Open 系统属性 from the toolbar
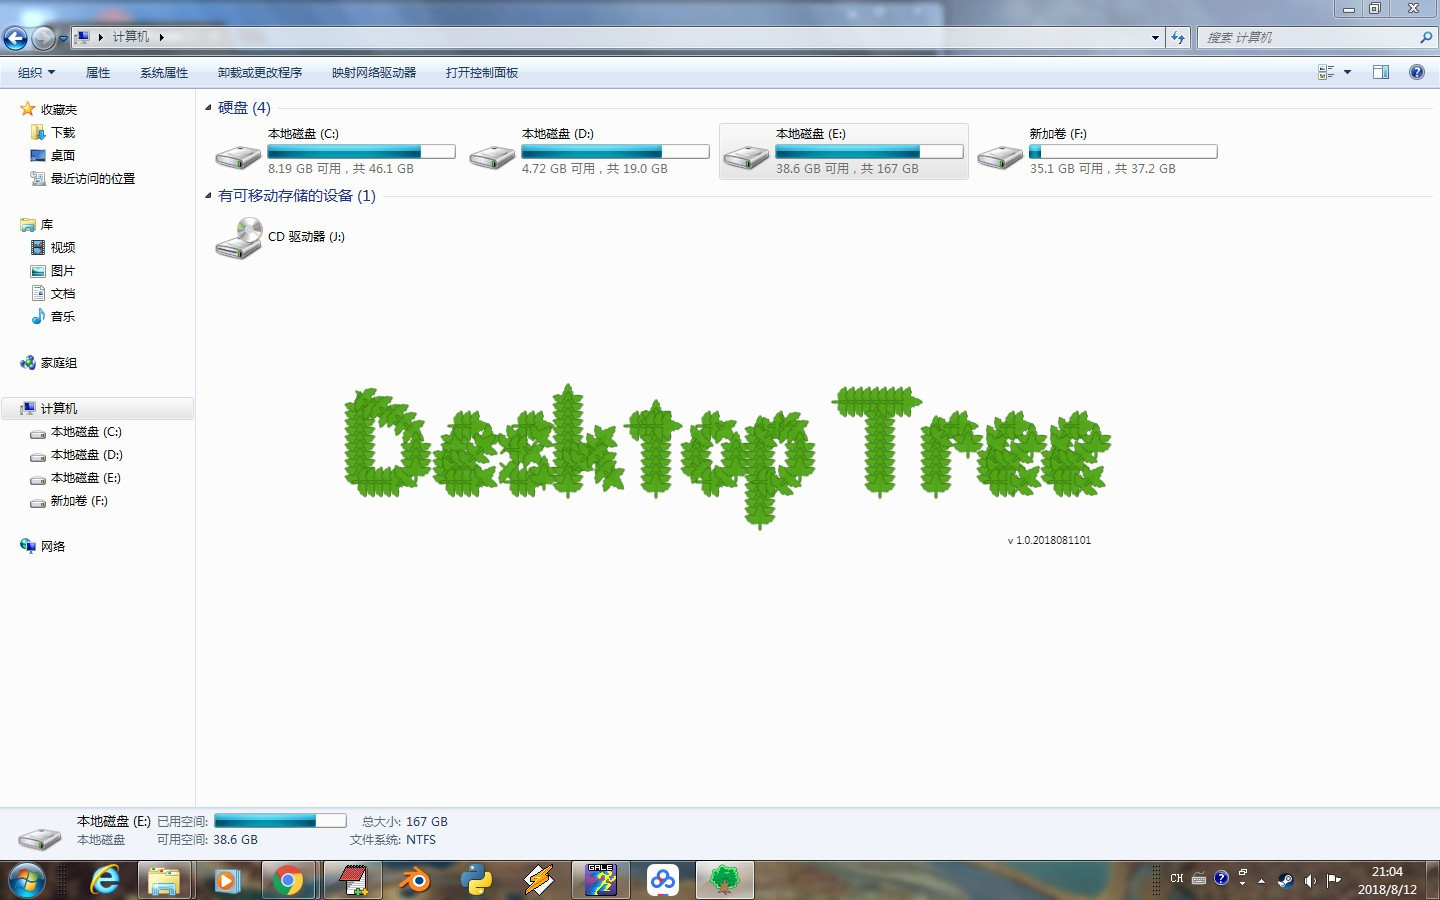The width and height of the screenshot is (1440, 900). pyautogui.click(x=164, y=73)
